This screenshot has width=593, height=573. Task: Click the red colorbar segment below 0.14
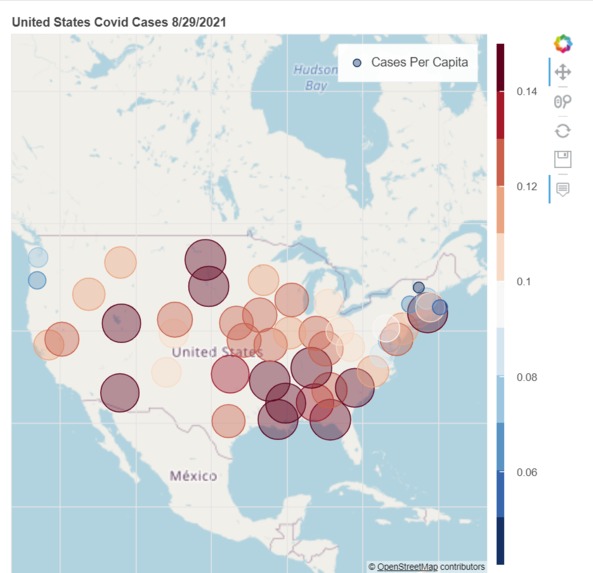(x=500, y=115)
